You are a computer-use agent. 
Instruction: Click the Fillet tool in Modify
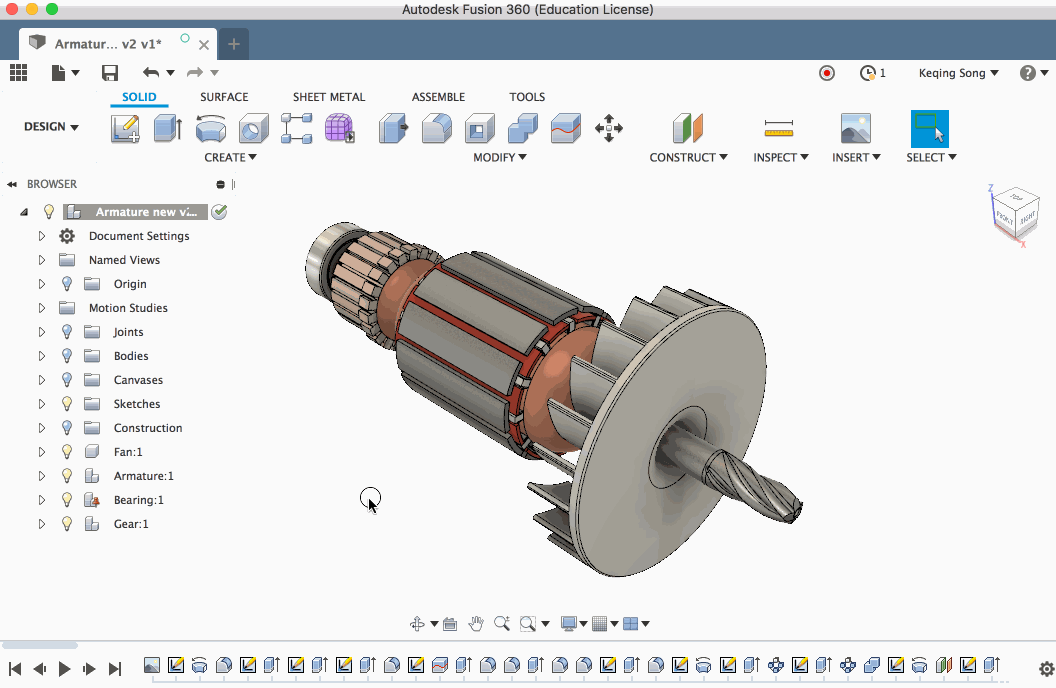pos(436,128)
